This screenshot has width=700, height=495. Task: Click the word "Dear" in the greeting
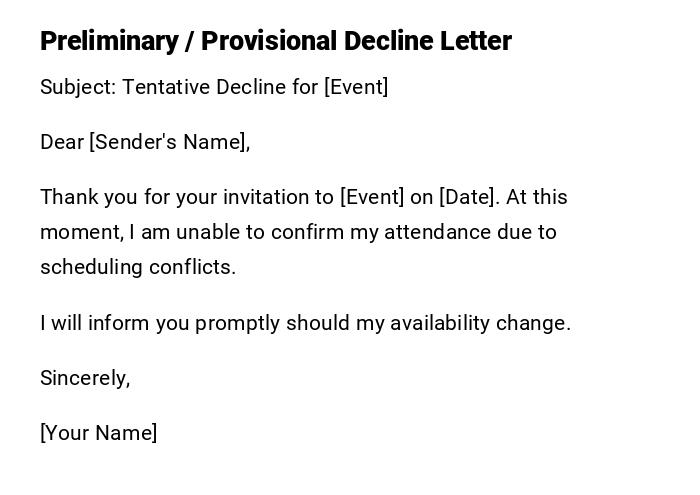click(62, 142)
